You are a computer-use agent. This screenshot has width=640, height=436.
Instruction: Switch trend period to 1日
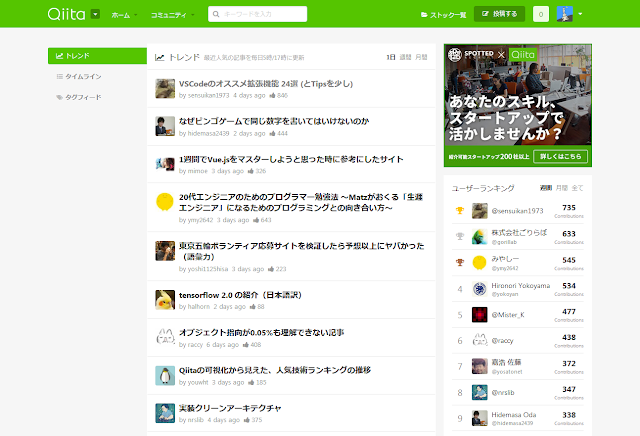(x=391, y=57)
